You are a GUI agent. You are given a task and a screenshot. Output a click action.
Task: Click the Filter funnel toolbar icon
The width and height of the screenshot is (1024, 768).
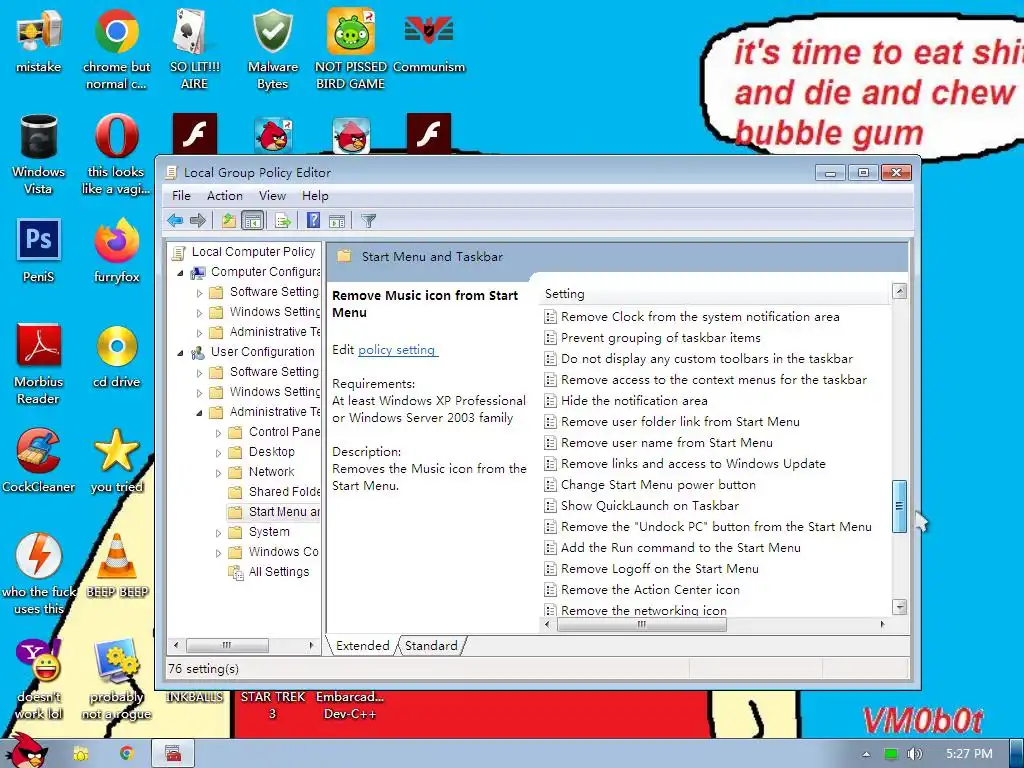(x=369, y=221)
